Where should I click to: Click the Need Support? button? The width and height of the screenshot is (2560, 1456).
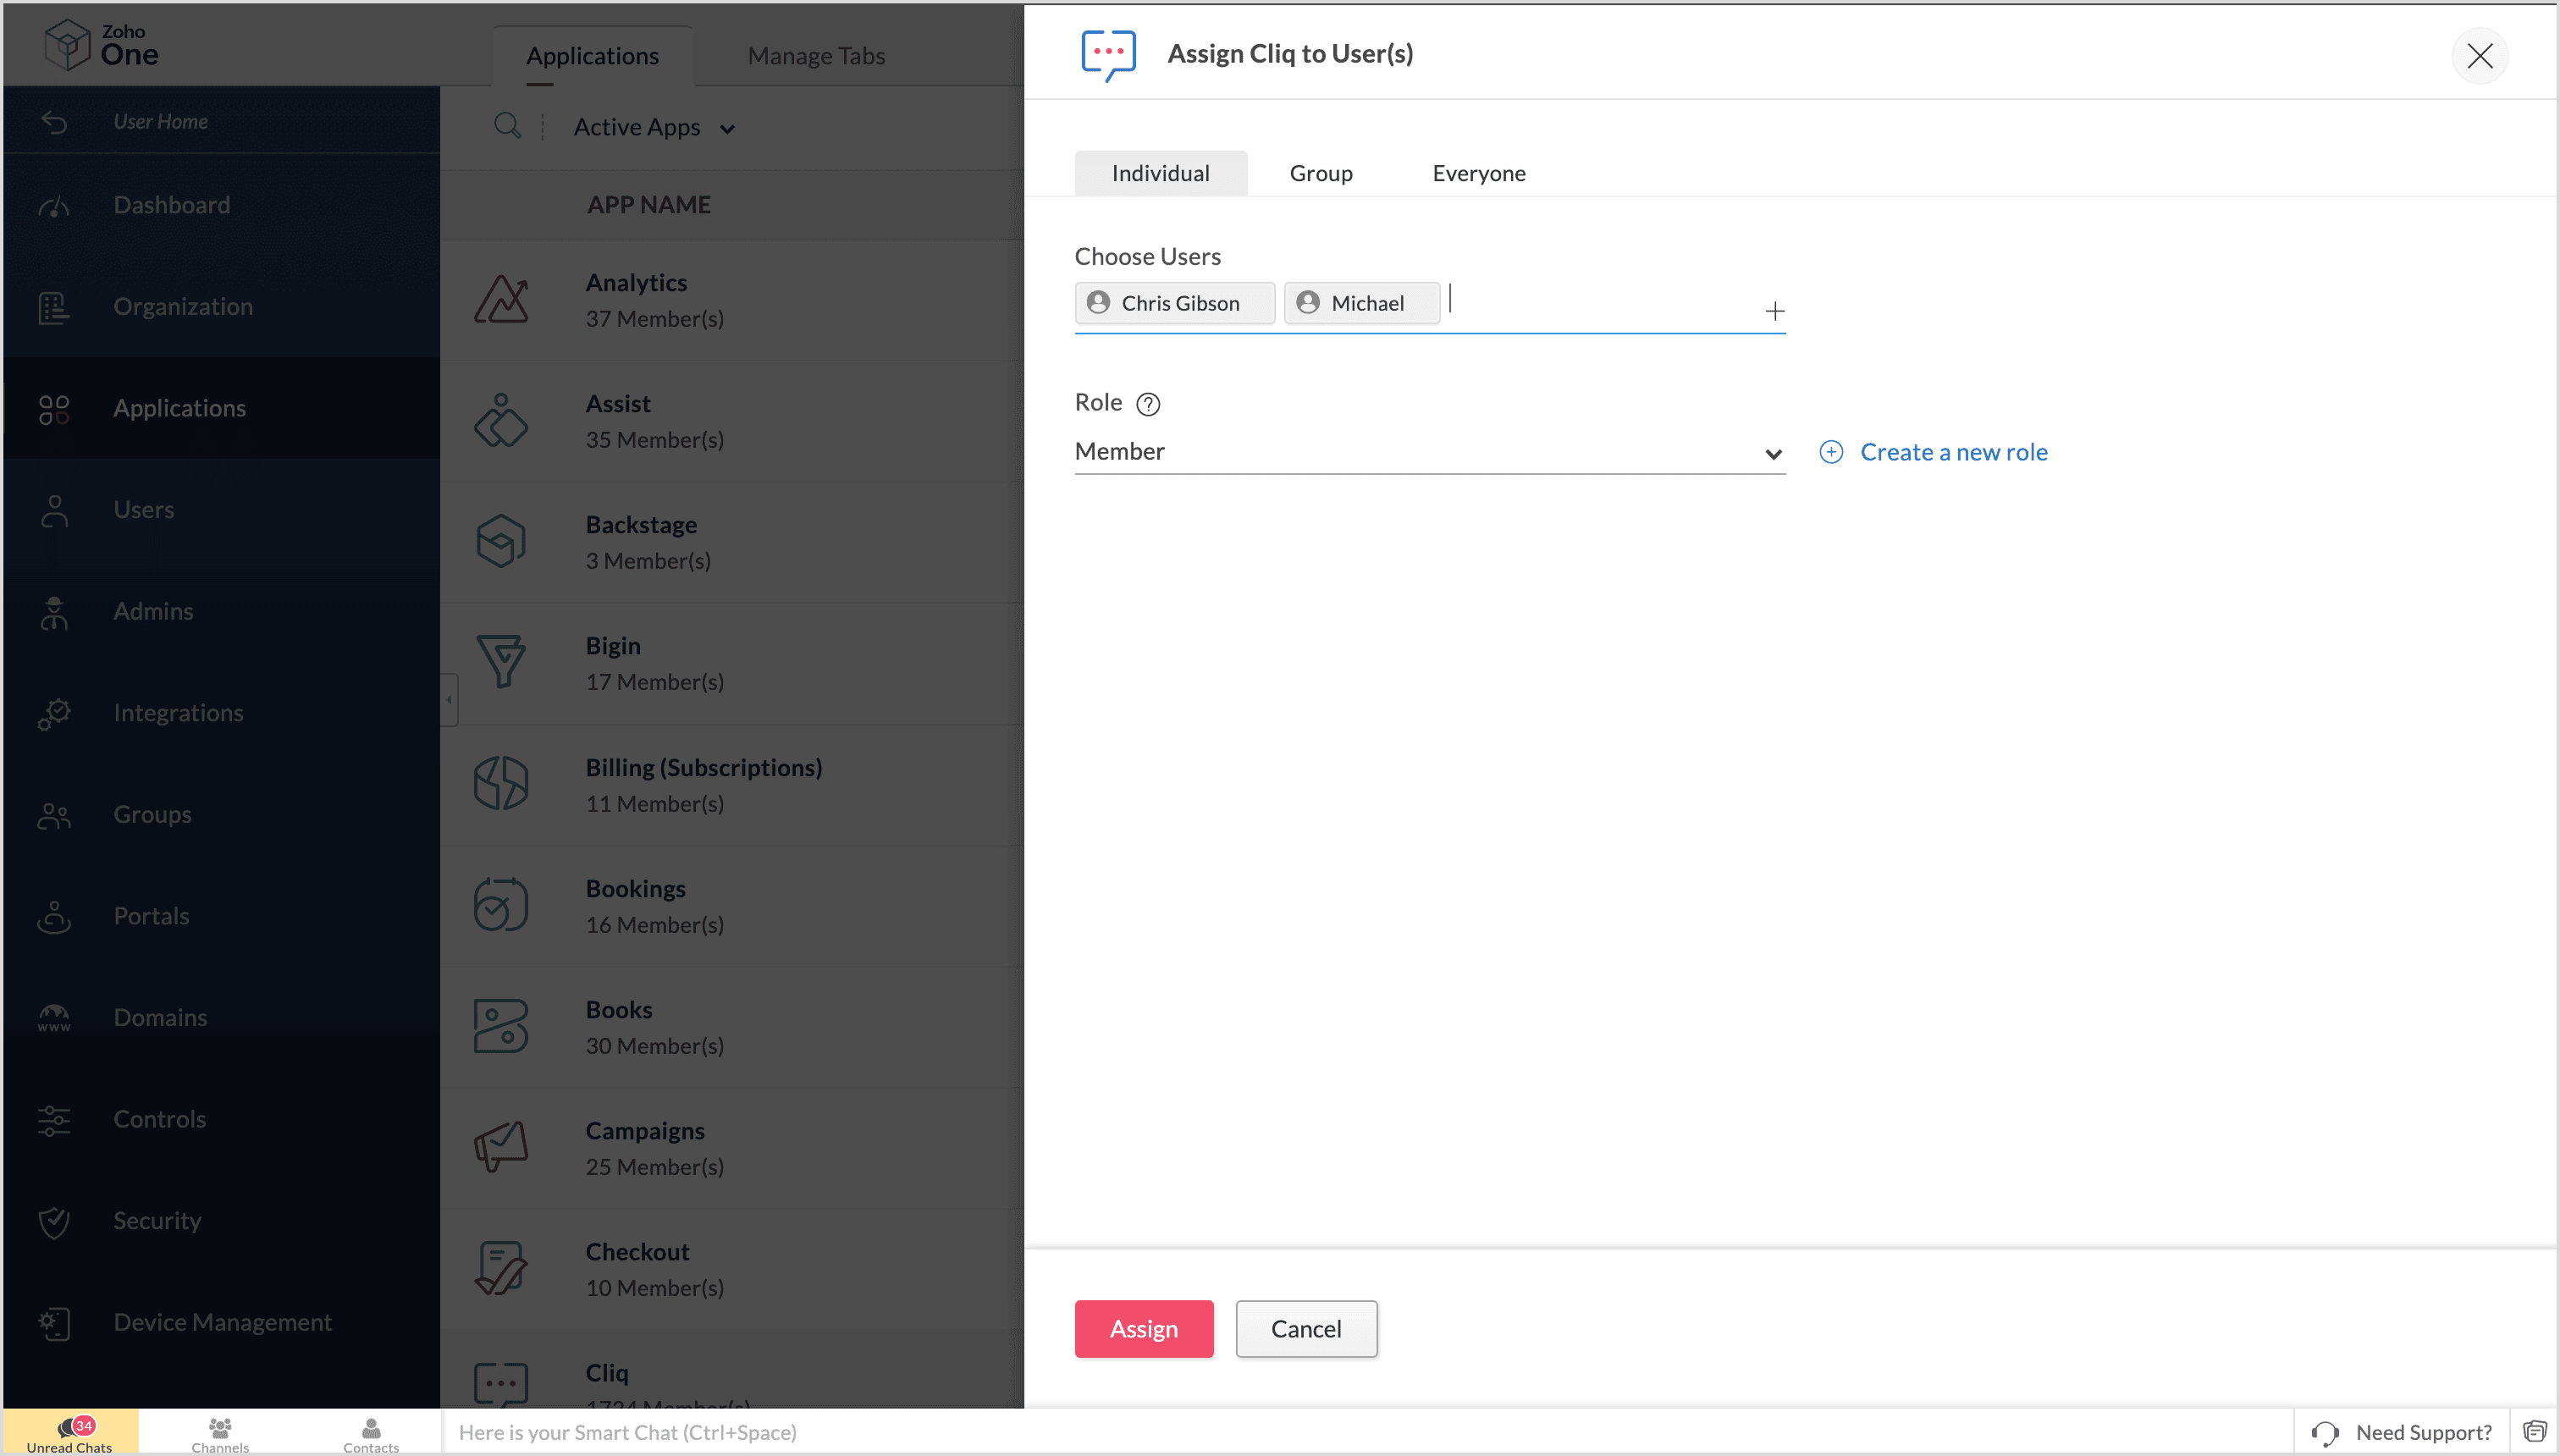2402,1432
